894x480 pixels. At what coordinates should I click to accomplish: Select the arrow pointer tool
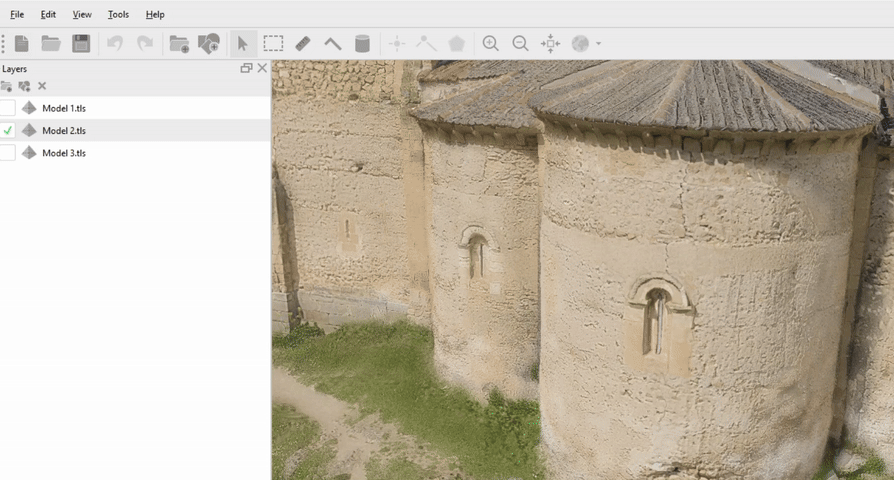tap(242, 43)
